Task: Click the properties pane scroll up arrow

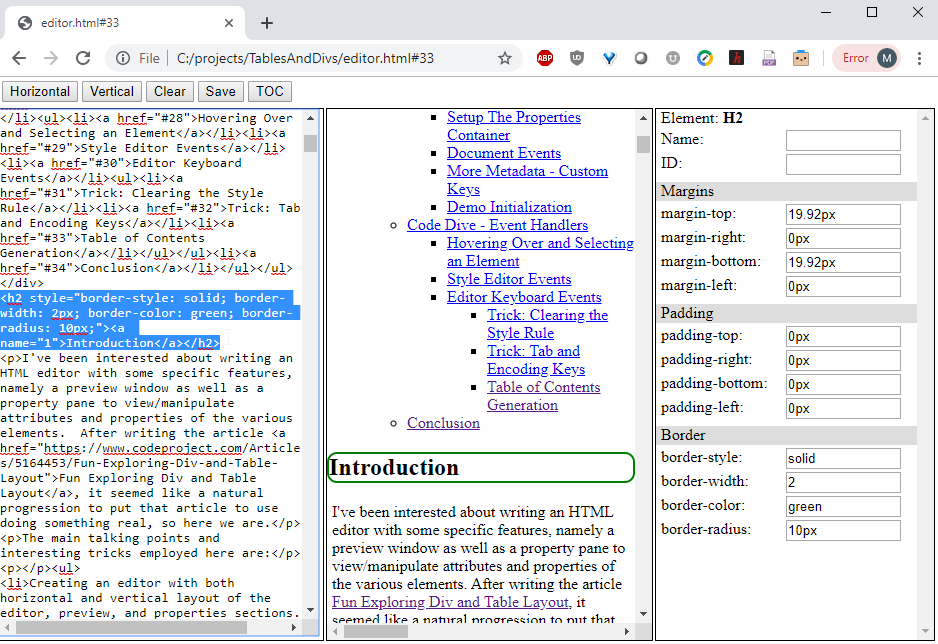Action: point(926,118)
